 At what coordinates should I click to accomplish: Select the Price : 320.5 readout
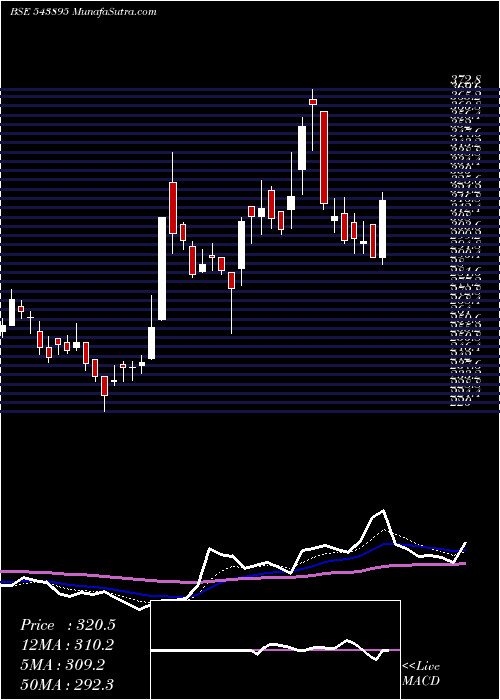pos(68,625)
